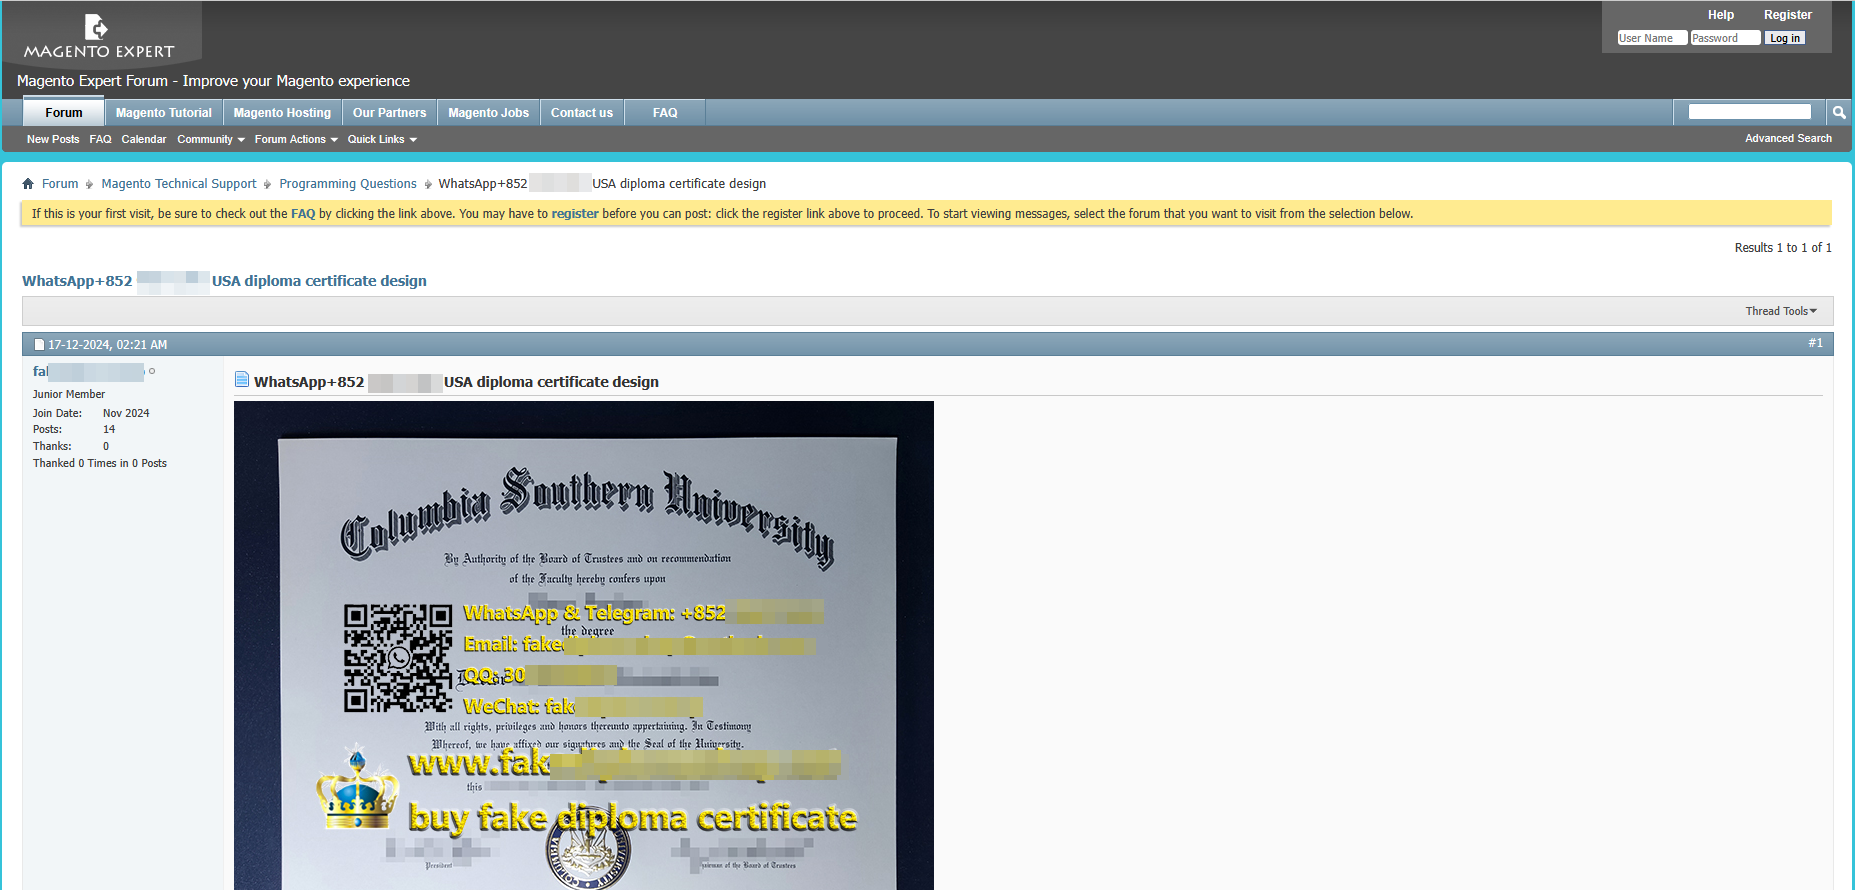Image resolution: width=1855 pixels, height=890 pixels.
Task: Select the Forum tab
Action: click(64, 113)
